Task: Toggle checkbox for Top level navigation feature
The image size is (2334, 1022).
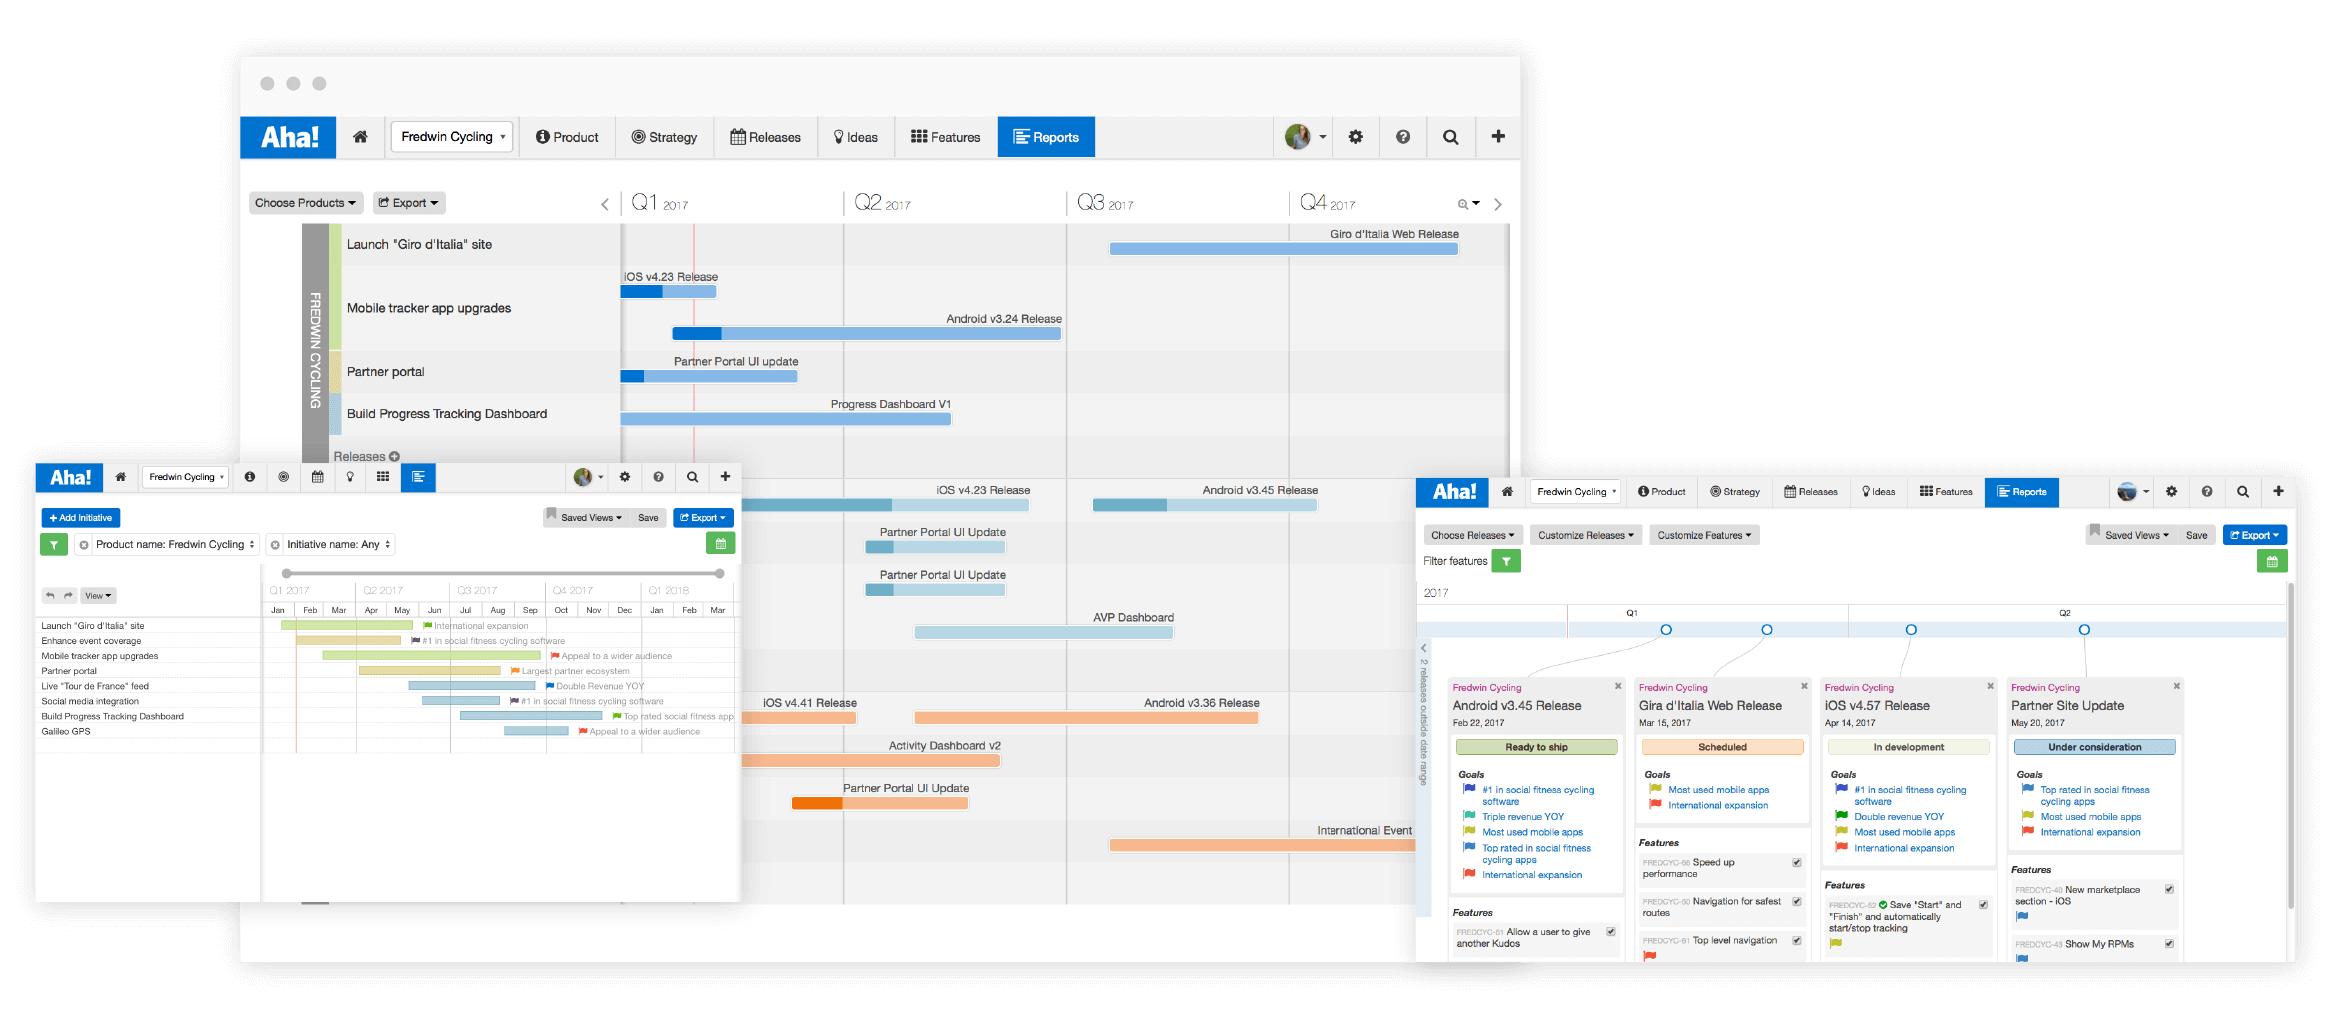Action: [x=1797, y=941]
